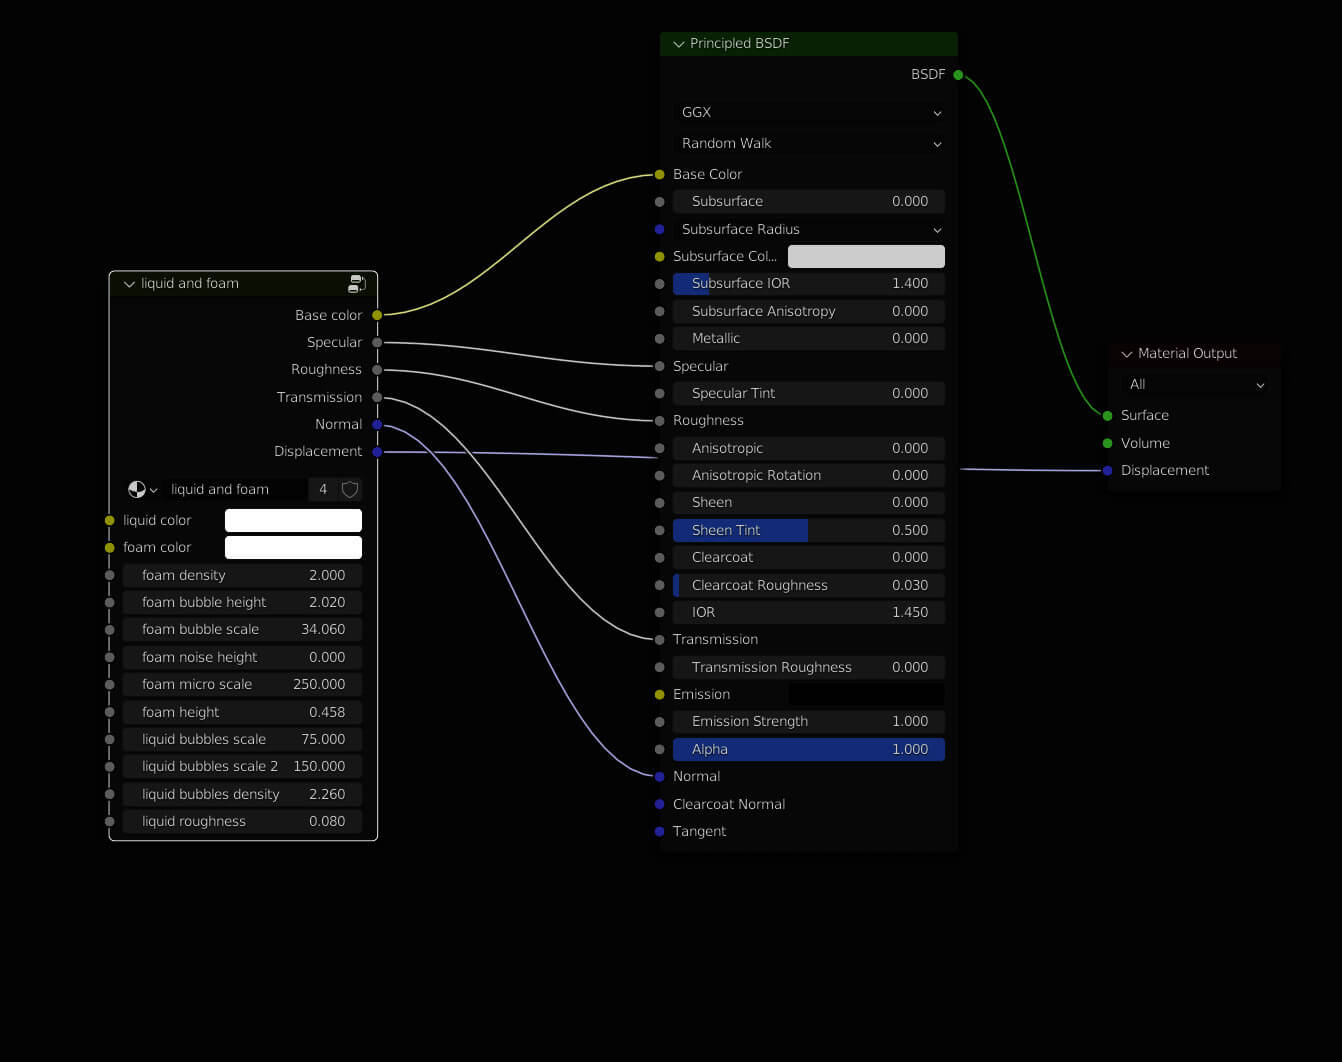Open the GGX distribution dropdown

tap(809, 113)
